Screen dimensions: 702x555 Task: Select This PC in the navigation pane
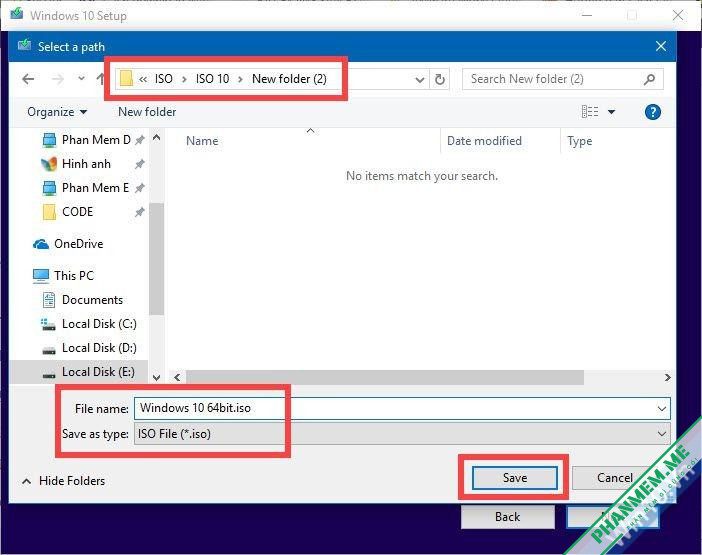pos(64,276)
